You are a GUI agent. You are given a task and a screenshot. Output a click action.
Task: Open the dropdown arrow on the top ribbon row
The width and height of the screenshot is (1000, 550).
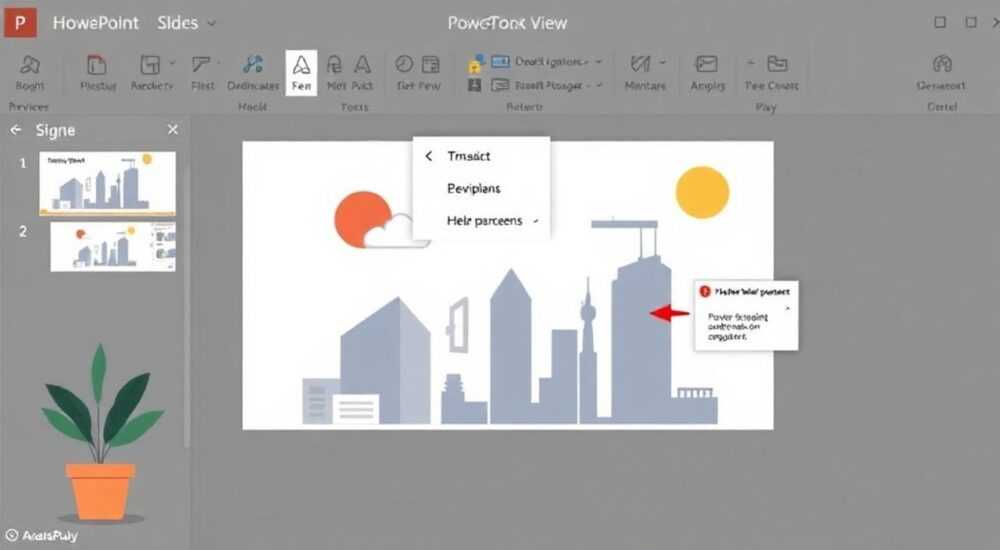(x=598, y=62)
